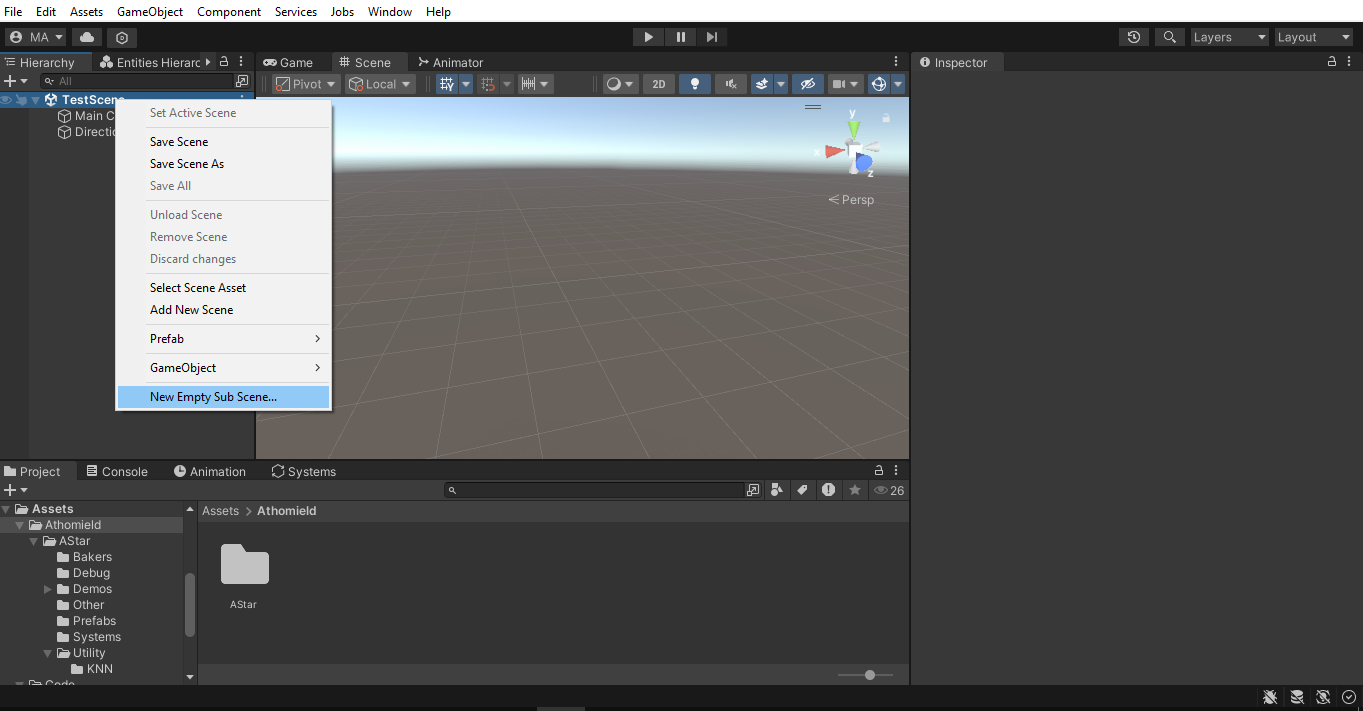This screenshot has width=1363, height=711.
Task: Switch to the Console tab
Action: tap(117, 471)
